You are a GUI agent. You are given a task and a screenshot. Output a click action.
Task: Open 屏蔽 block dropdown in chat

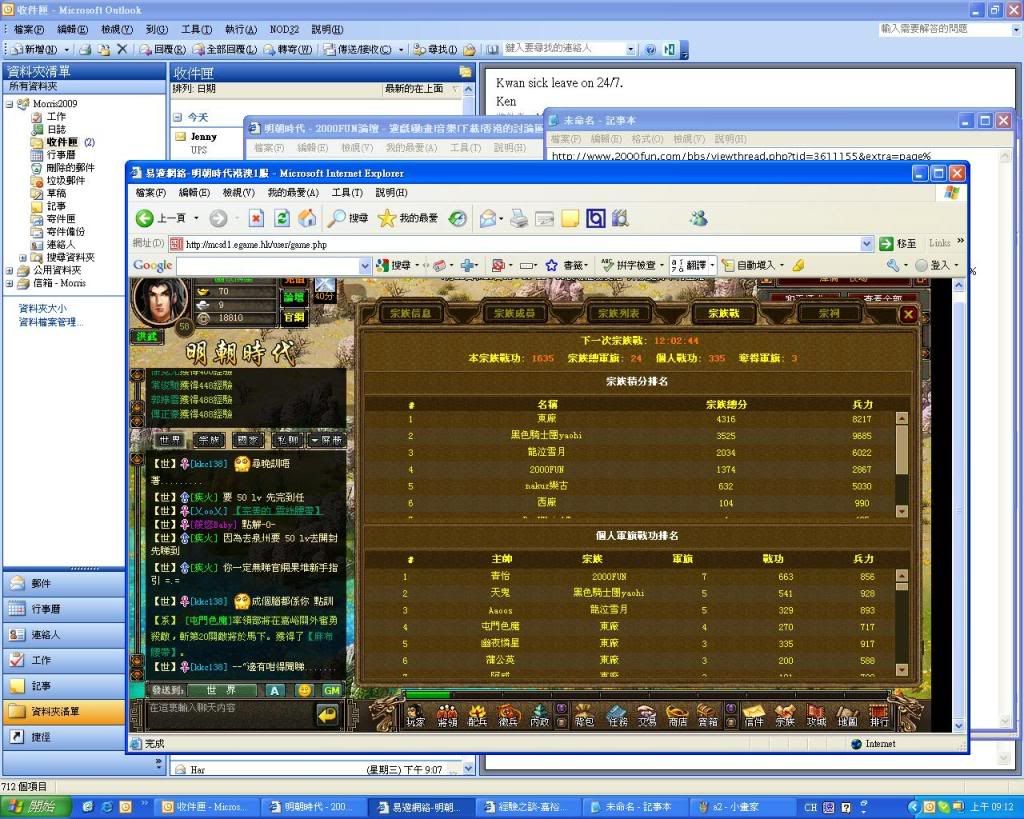pyautogui.click(x=326, y=440)
